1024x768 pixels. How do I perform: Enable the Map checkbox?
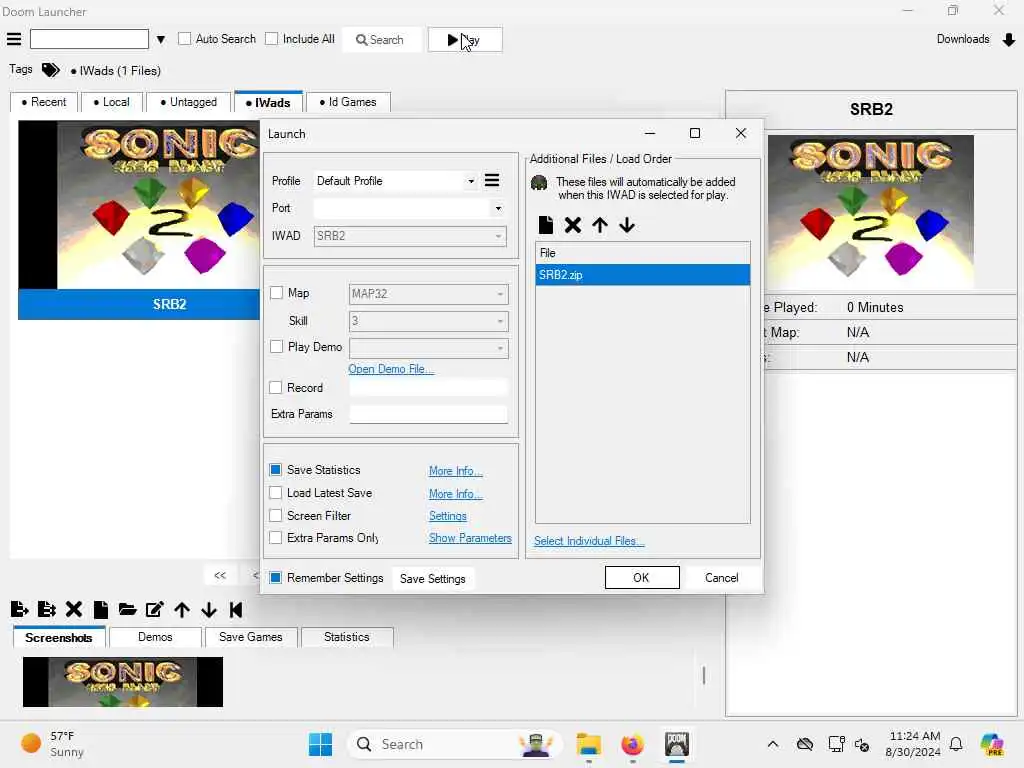coord(276,293)
